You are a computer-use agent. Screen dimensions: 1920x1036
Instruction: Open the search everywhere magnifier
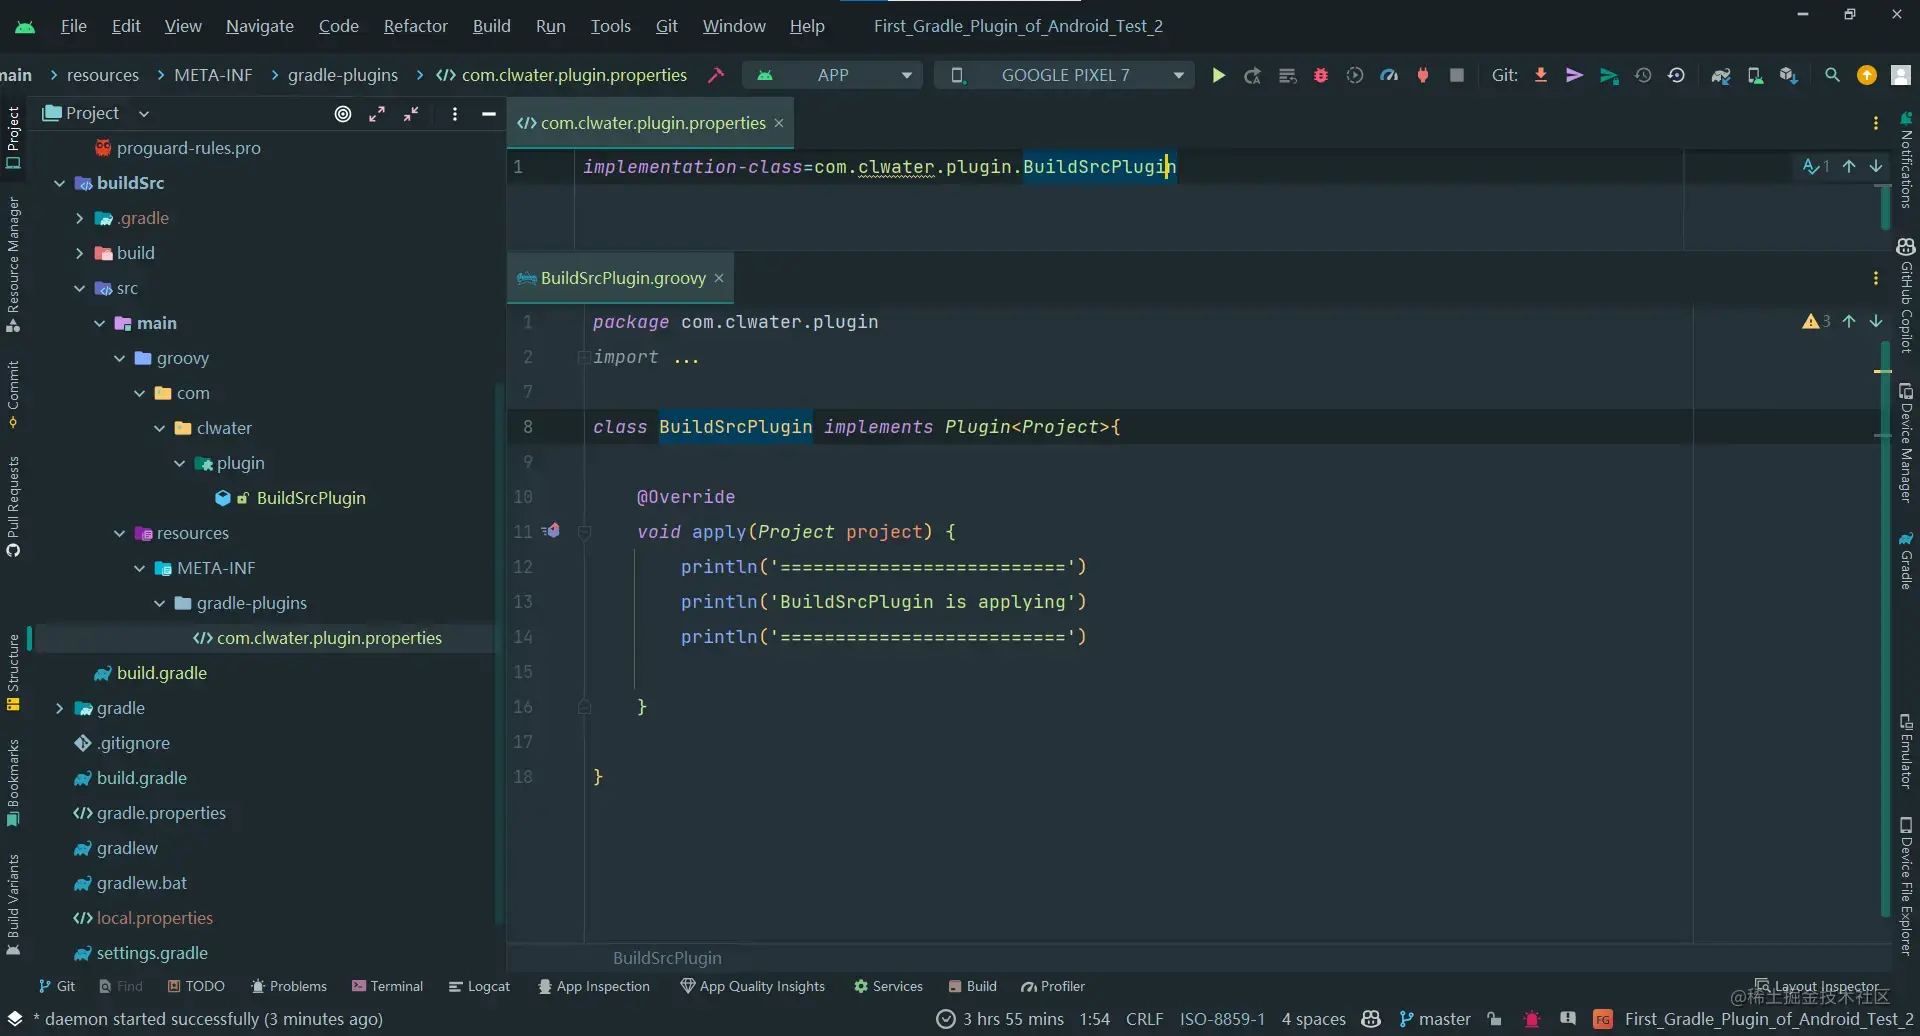(x=1832, y=75)
